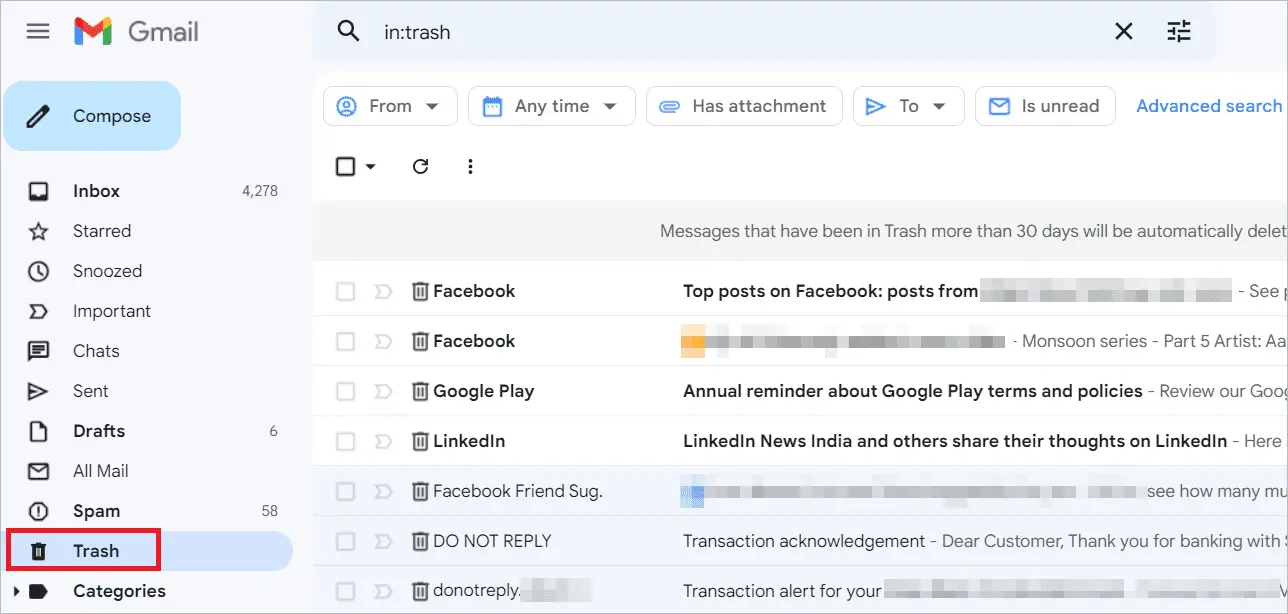Clear the search with the X icon
The width and height of the screenshot is (1288, 614).
pos(1124,32)
